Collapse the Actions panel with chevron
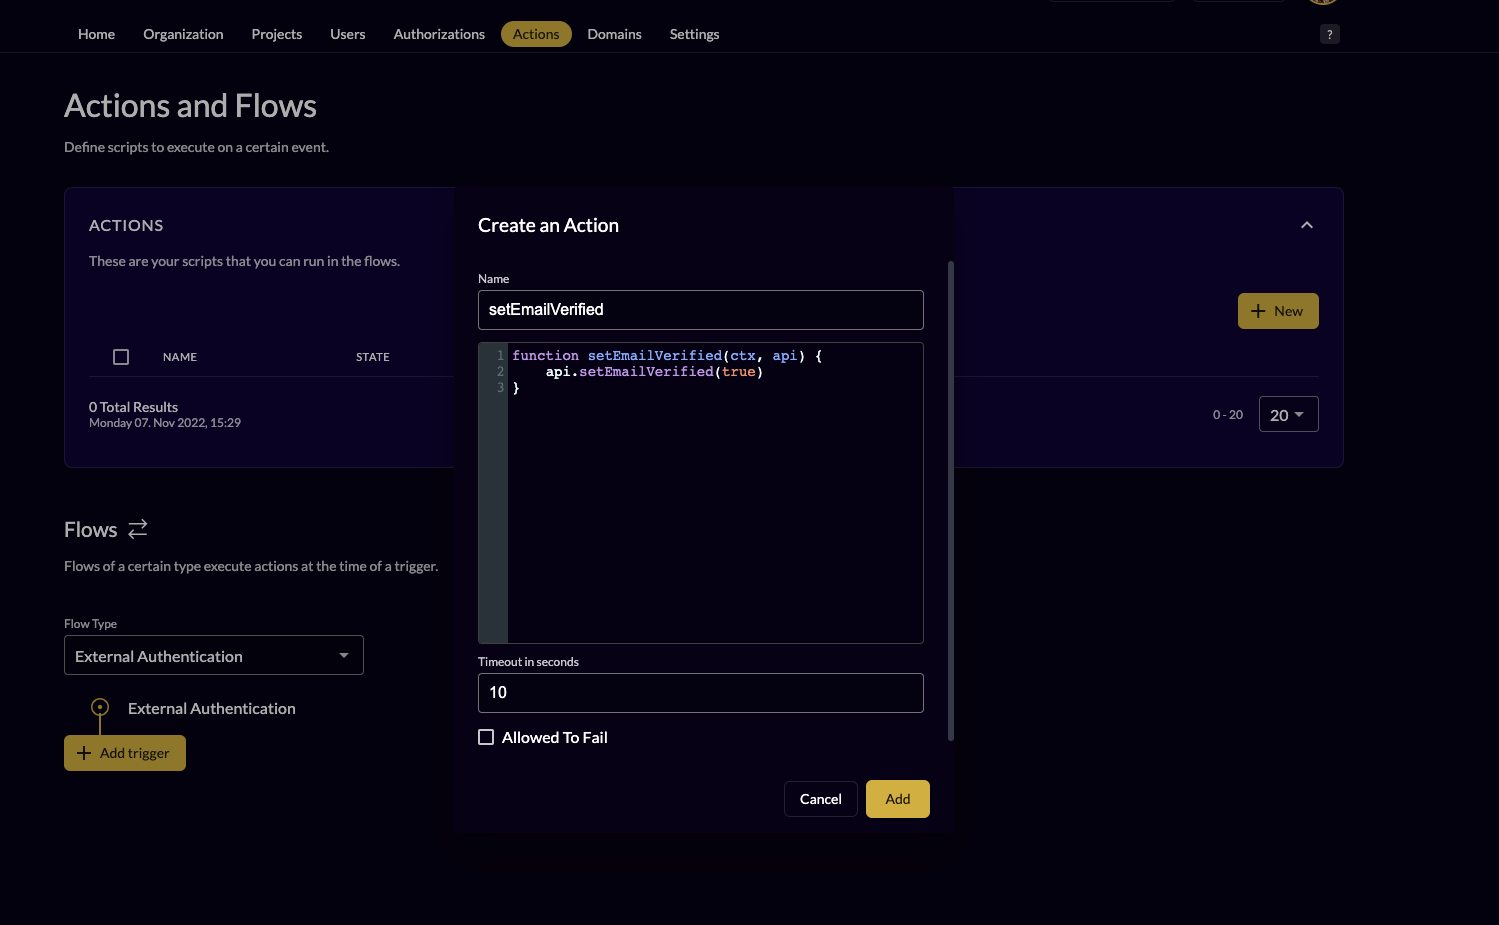 pyautogui.click(x=1306, y=225)
